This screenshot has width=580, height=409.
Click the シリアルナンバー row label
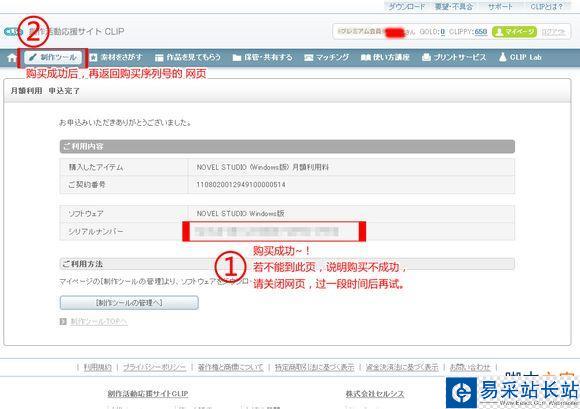96,231
